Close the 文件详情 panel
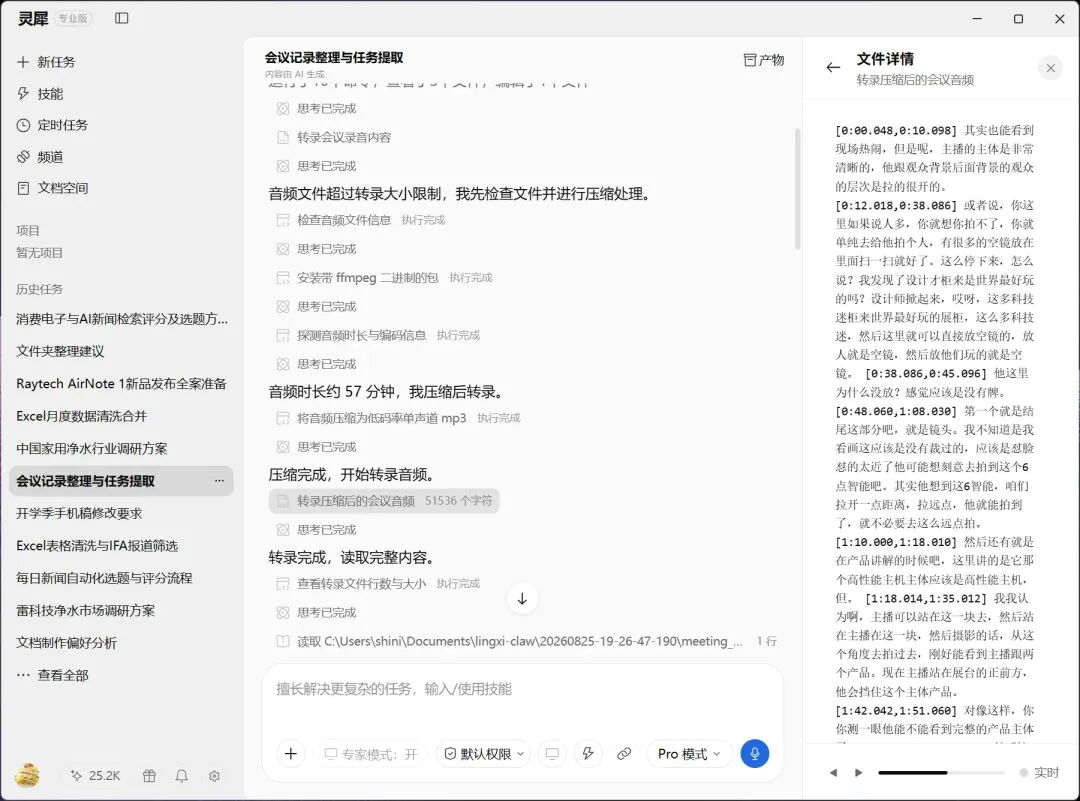 pyautogui.click(x=1050, y=67)
